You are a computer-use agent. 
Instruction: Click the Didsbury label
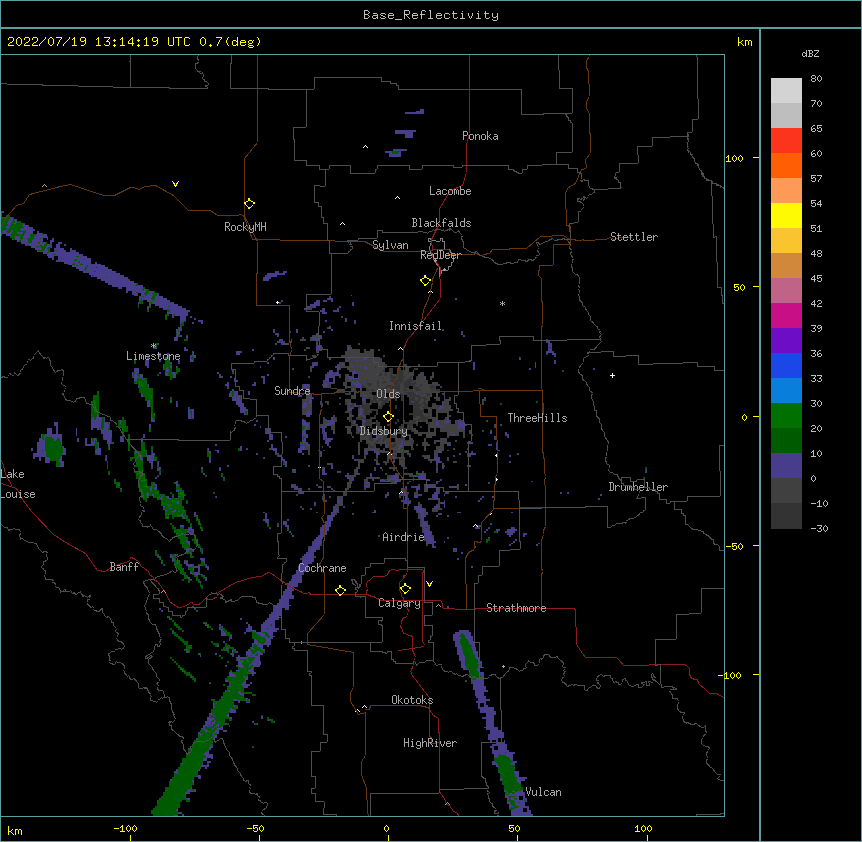tap(384, 431)
